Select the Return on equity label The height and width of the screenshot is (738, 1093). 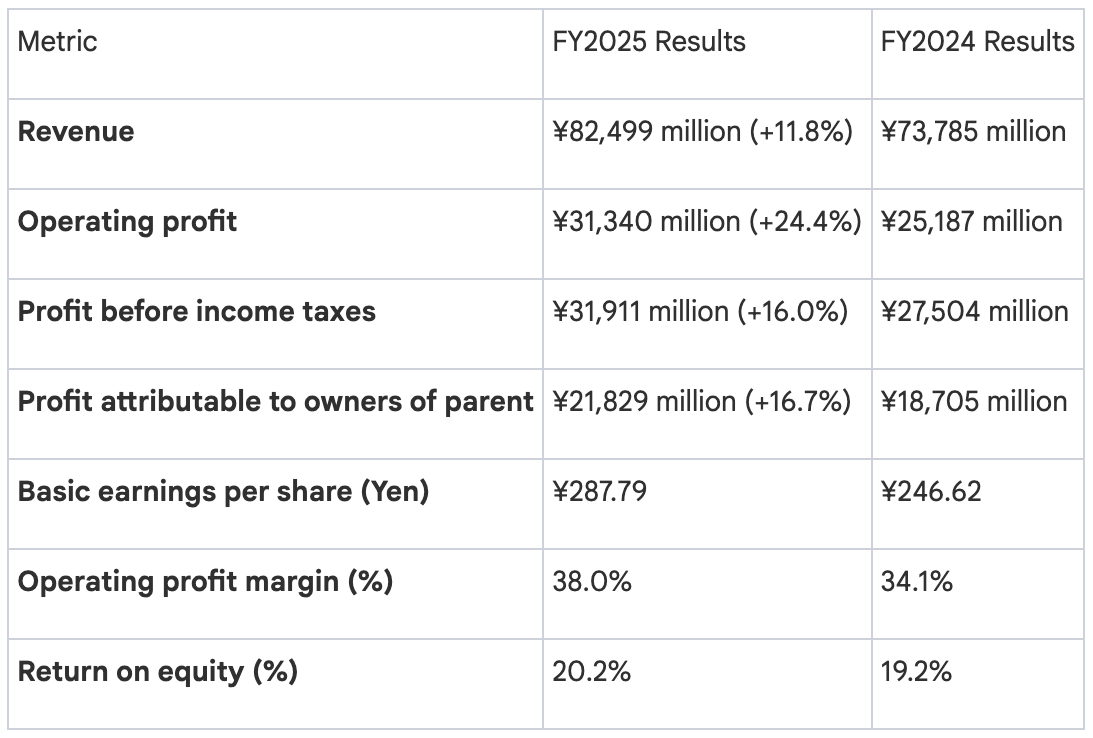coord(158,672)
